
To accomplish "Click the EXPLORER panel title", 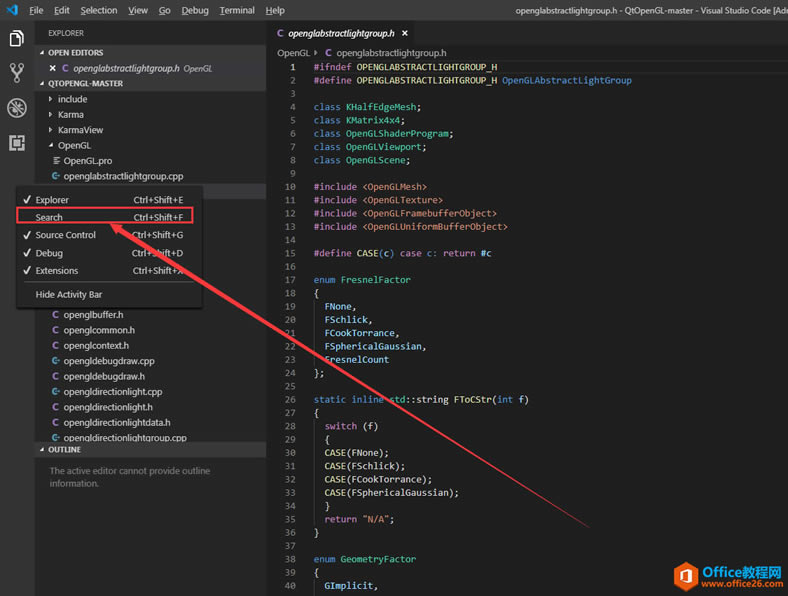I will [x=66, y=33].
